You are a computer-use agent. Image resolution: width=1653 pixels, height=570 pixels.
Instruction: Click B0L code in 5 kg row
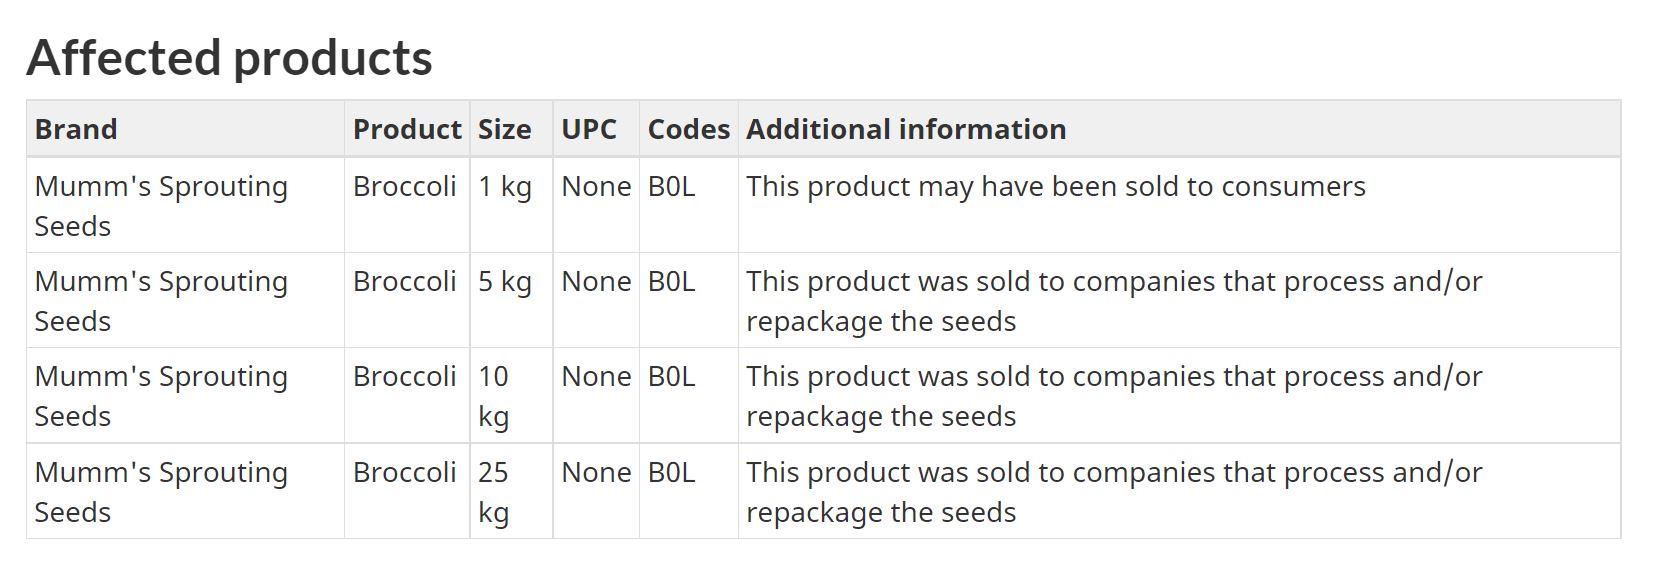(x=671, y=282)
